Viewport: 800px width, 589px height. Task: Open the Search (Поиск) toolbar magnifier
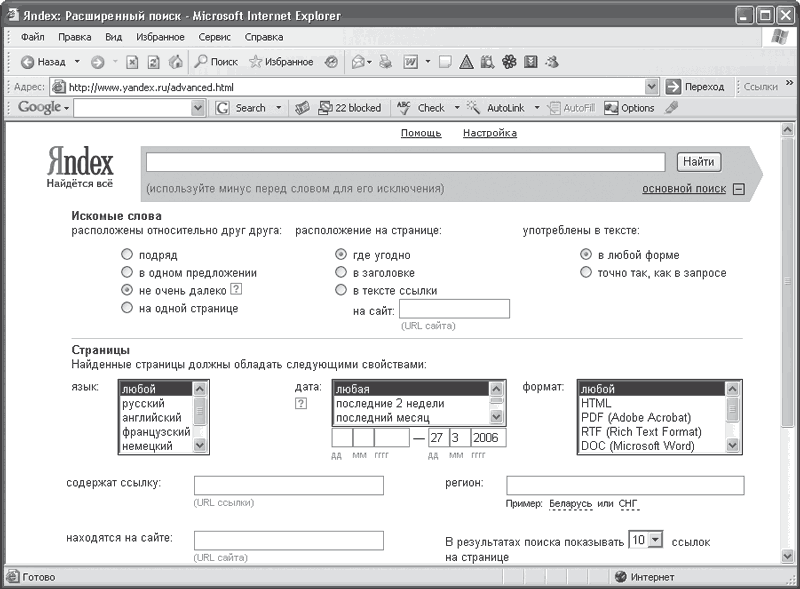216,62
